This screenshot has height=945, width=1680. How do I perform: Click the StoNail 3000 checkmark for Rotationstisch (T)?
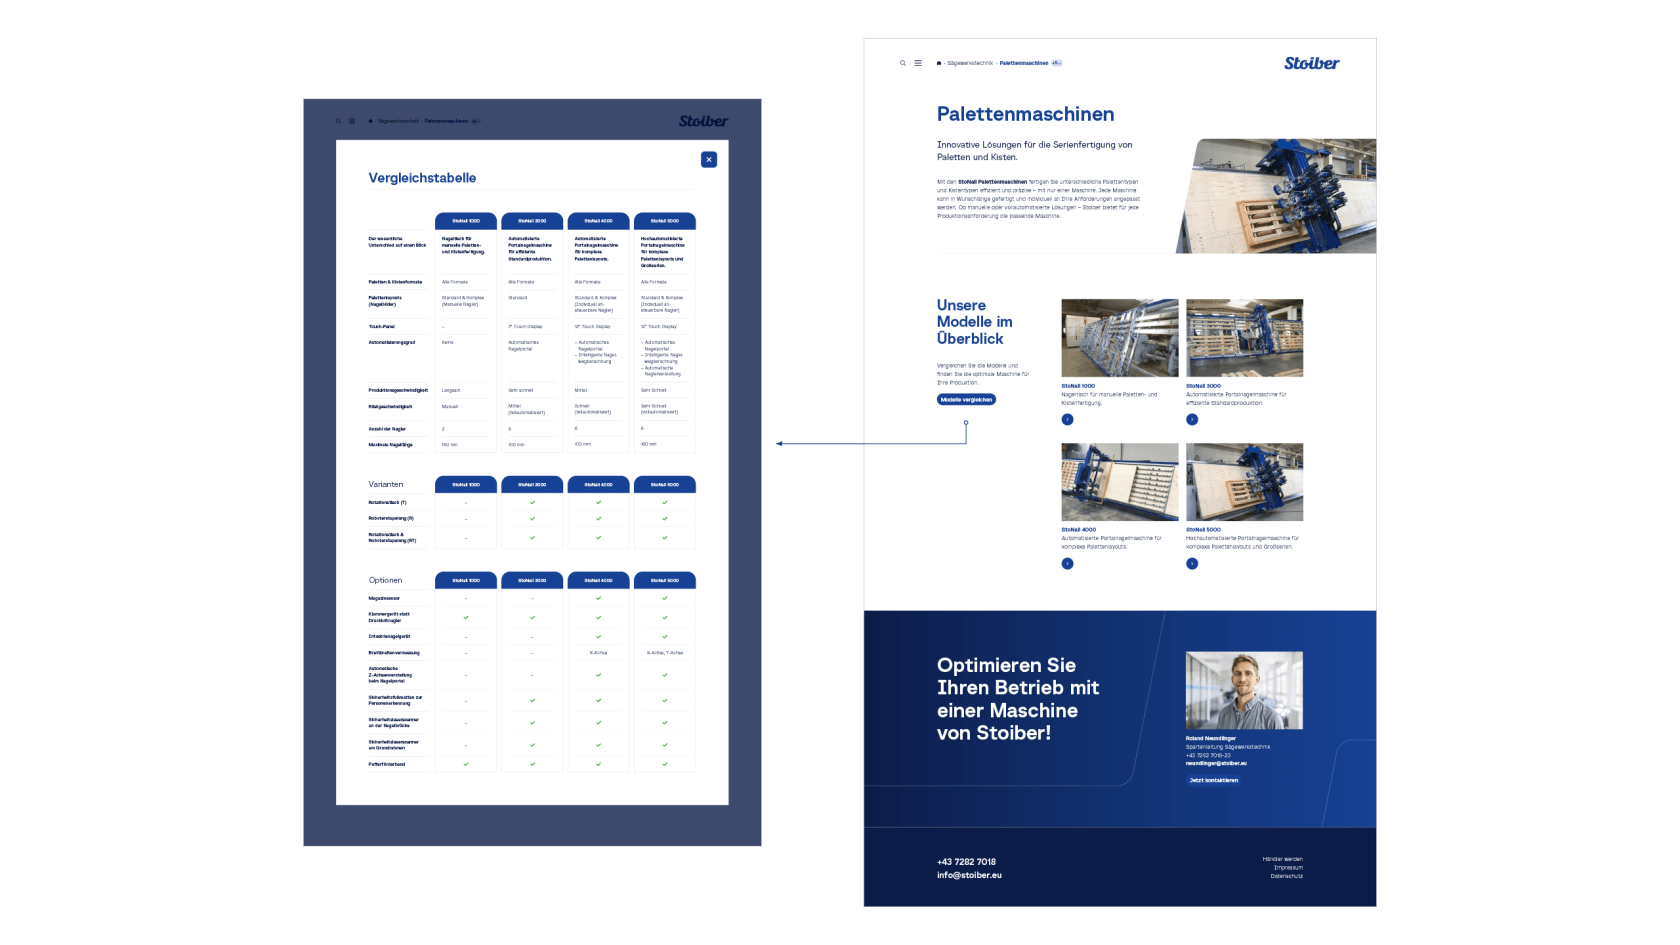click(x=532, y=502)
